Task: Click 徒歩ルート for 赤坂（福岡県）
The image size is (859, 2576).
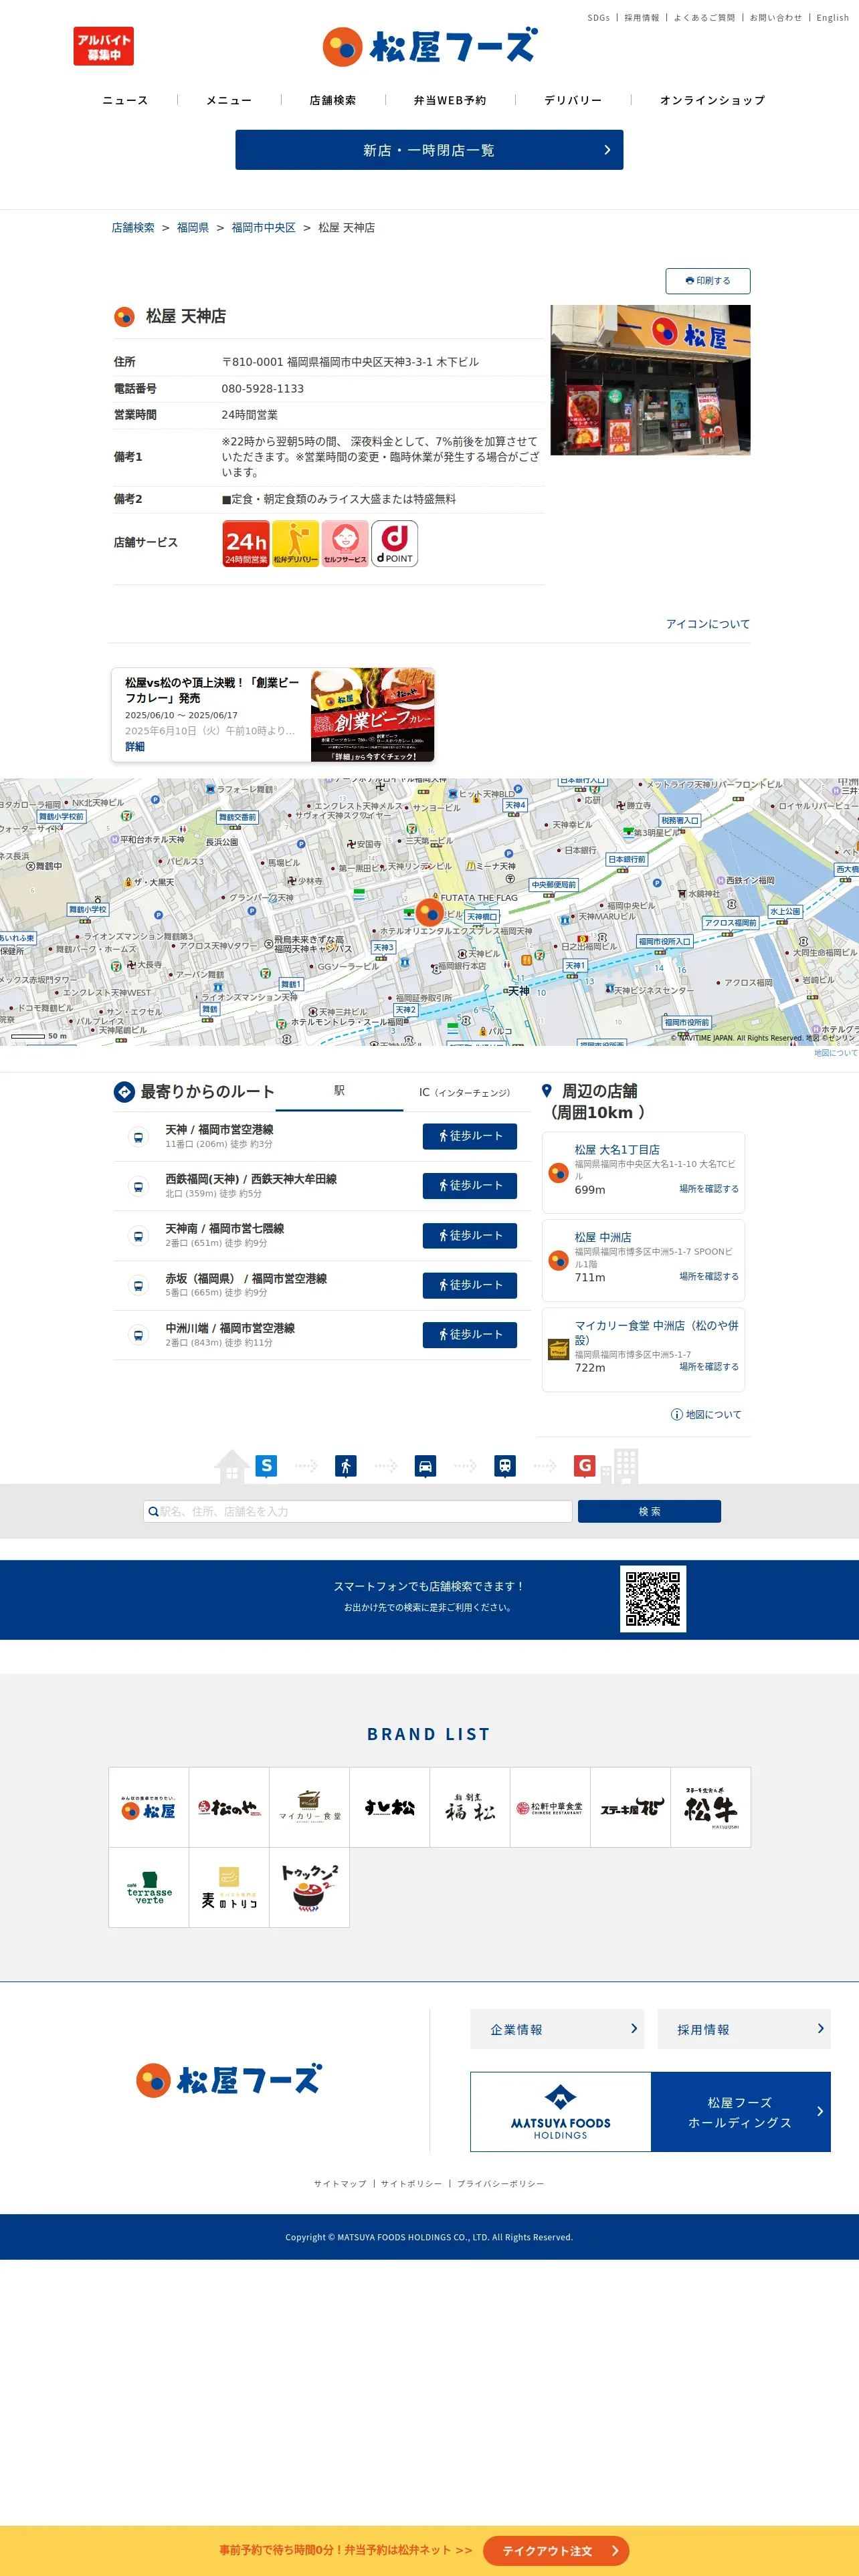Action: (470, 1285)
